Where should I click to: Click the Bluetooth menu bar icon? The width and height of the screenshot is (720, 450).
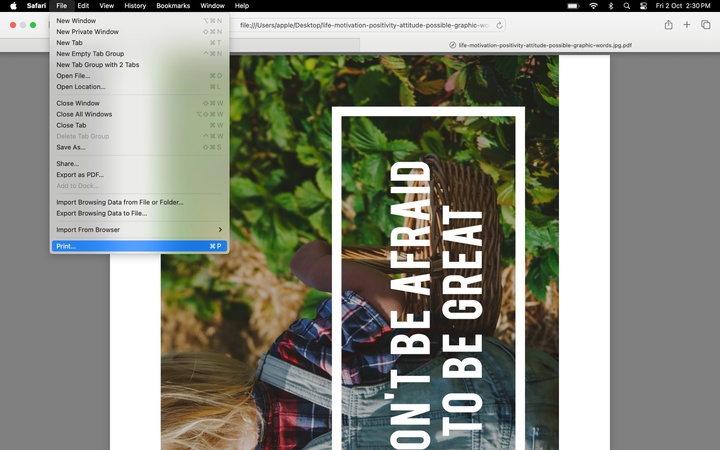pyautogui.click(x=611, y=6)
